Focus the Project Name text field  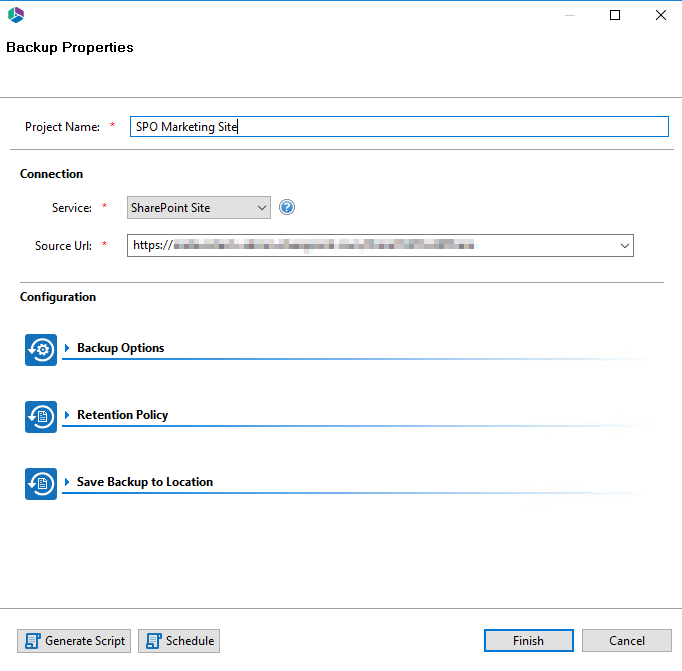398,127
